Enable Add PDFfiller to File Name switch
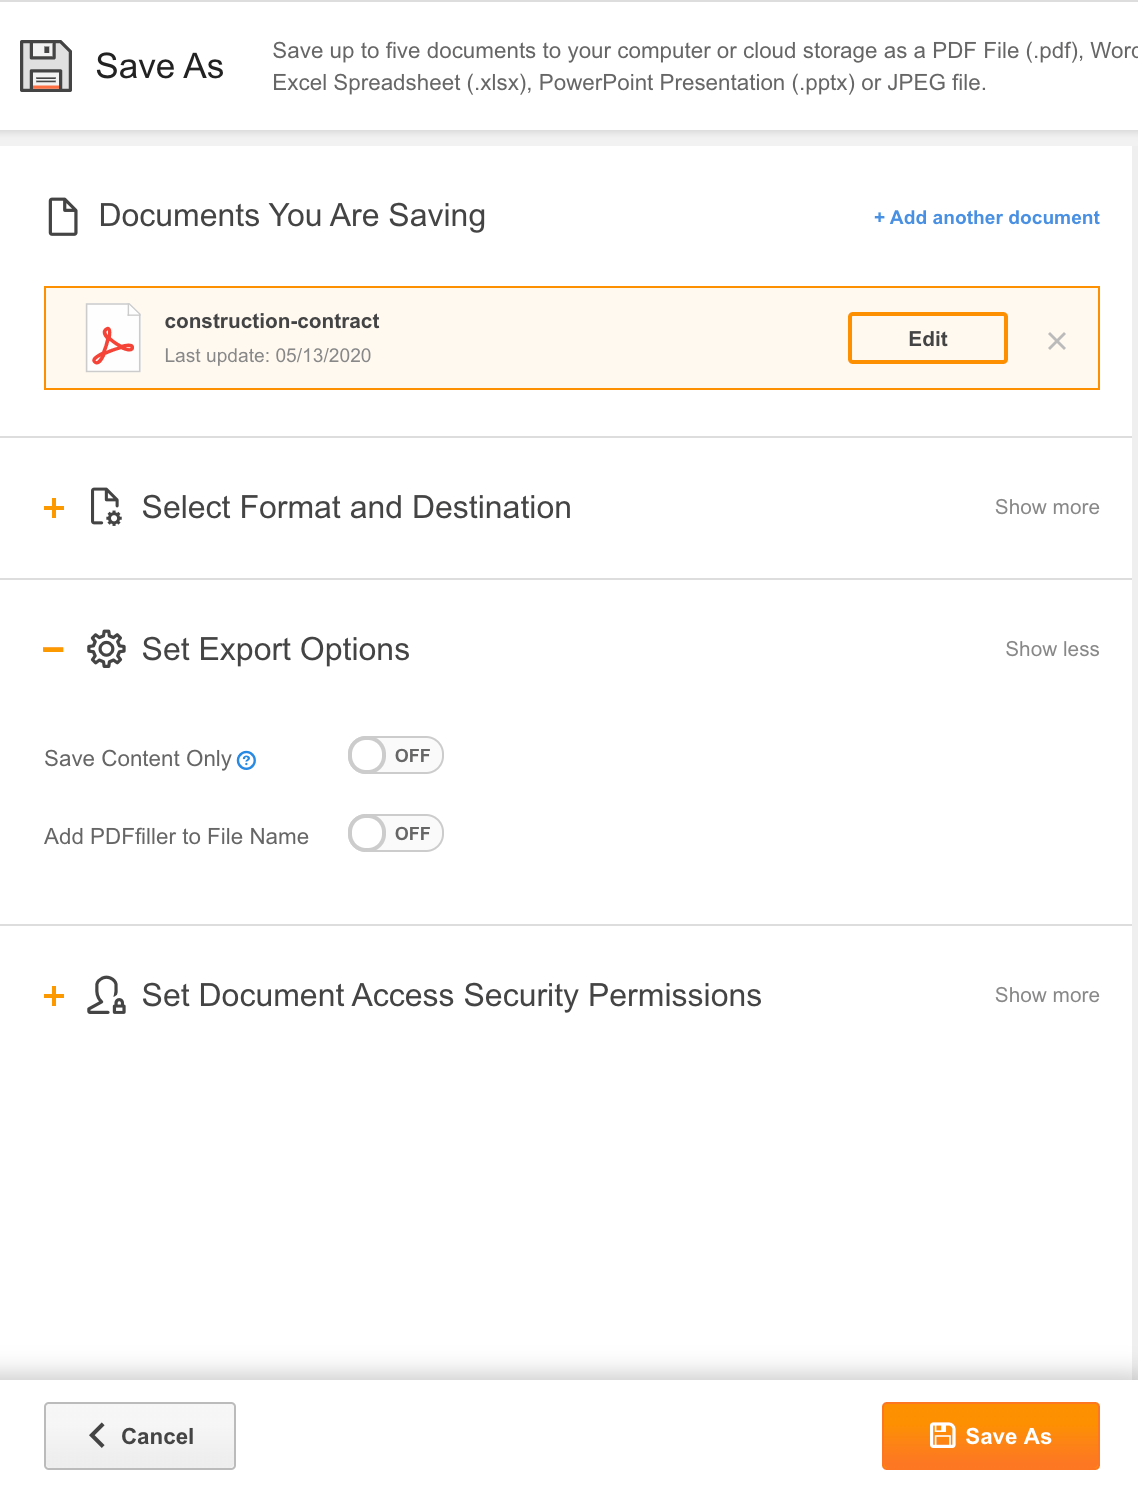 tap(396, 833)
